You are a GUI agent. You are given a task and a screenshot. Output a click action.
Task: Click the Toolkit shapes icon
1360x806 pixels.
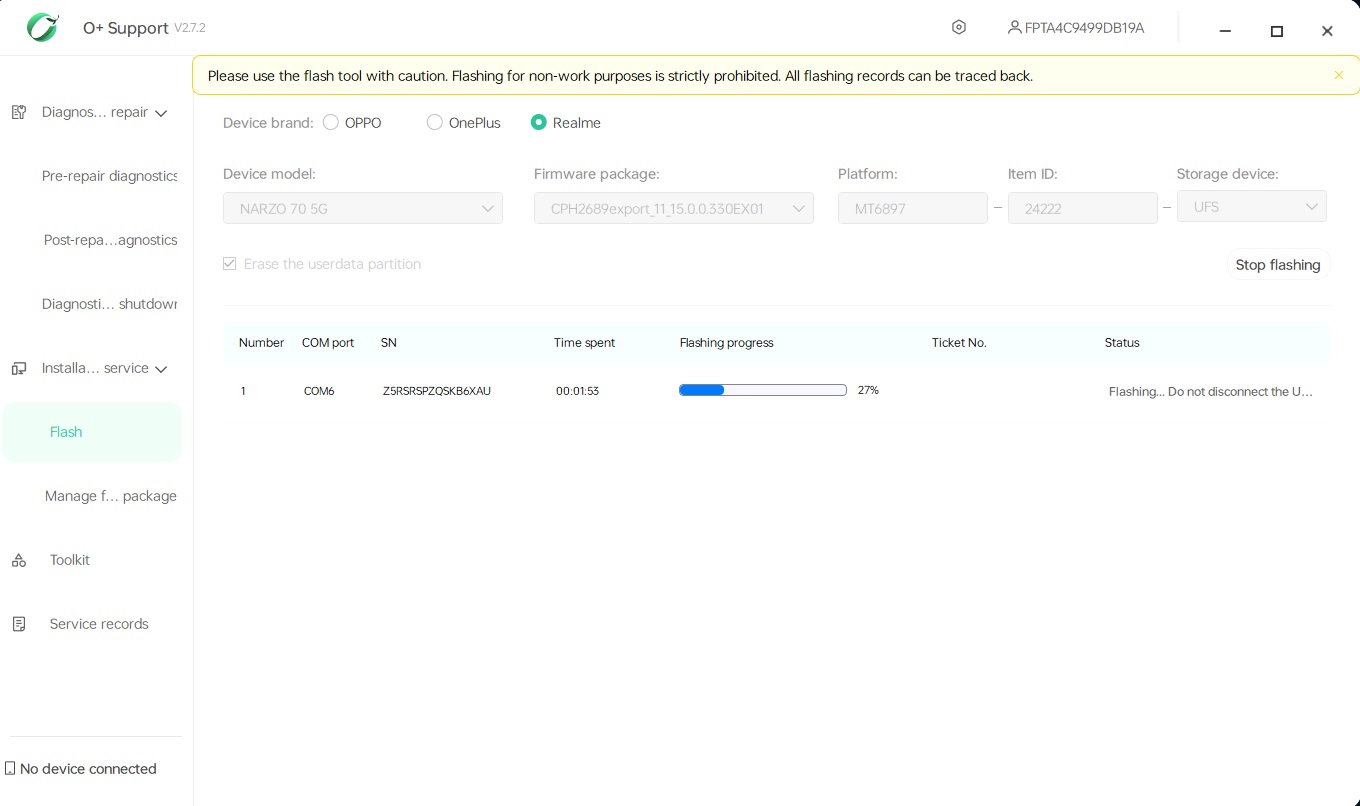[x=18, y=560]
